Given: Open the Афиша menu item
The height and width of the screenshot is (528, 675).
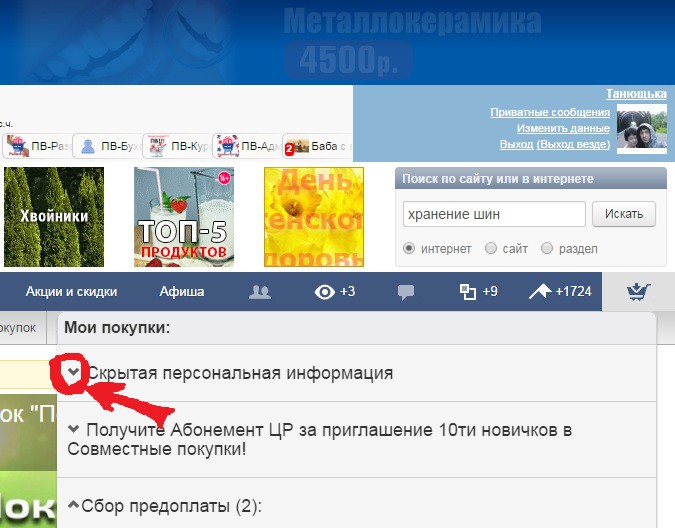Looking at the screenshot, I should point(182,292).
